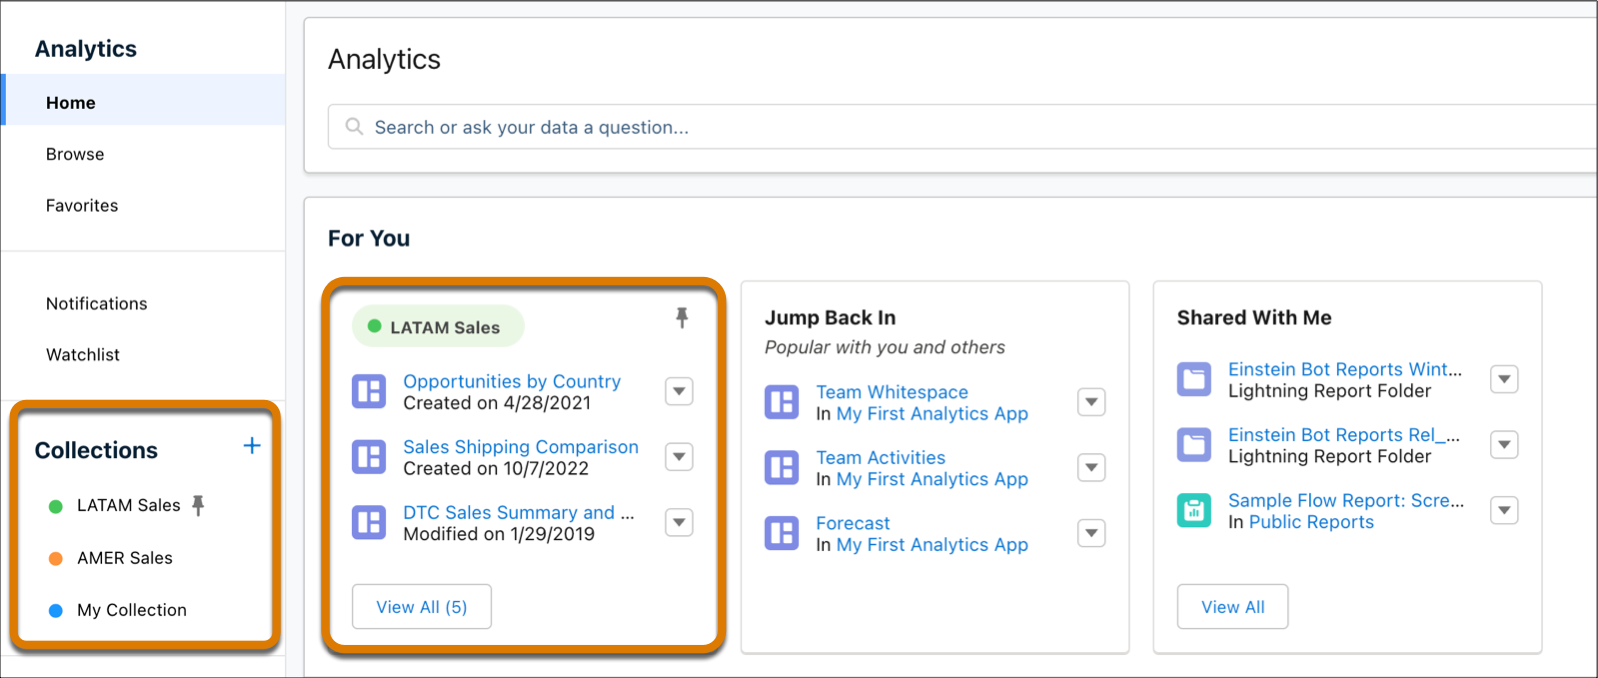
Task: Open Sales Shipping Comparison link
Action: (x=521, y=447)
